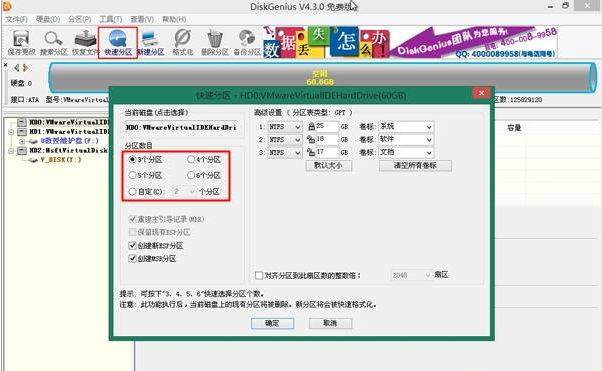The width and height of the screenshot is (602, 371).
Task: Close the disk bar panel with small x
Action: tap(5, 65)
